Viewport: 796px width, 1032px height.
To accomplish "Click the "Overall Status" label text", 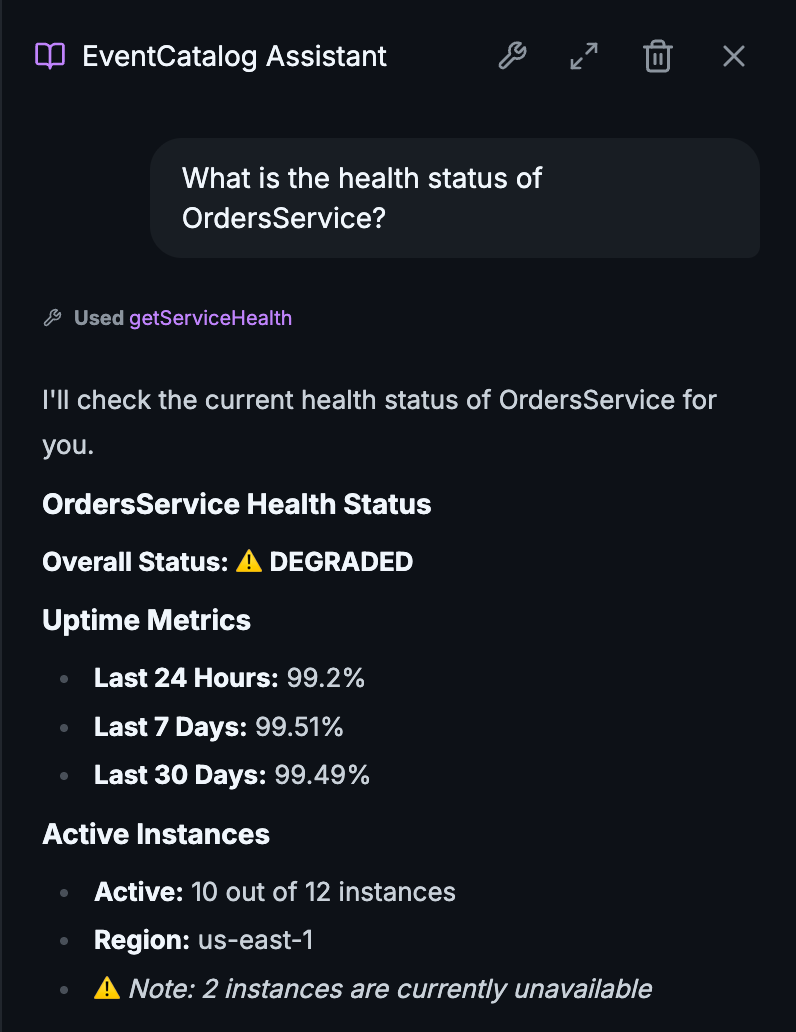I will [136, 562].
